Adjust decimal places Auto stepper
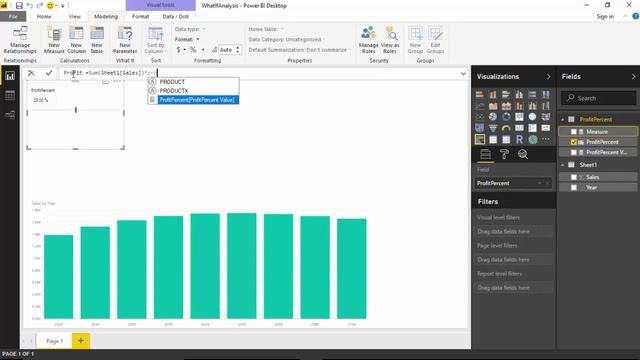Screen dimensions: 640x360 (238, 50)
